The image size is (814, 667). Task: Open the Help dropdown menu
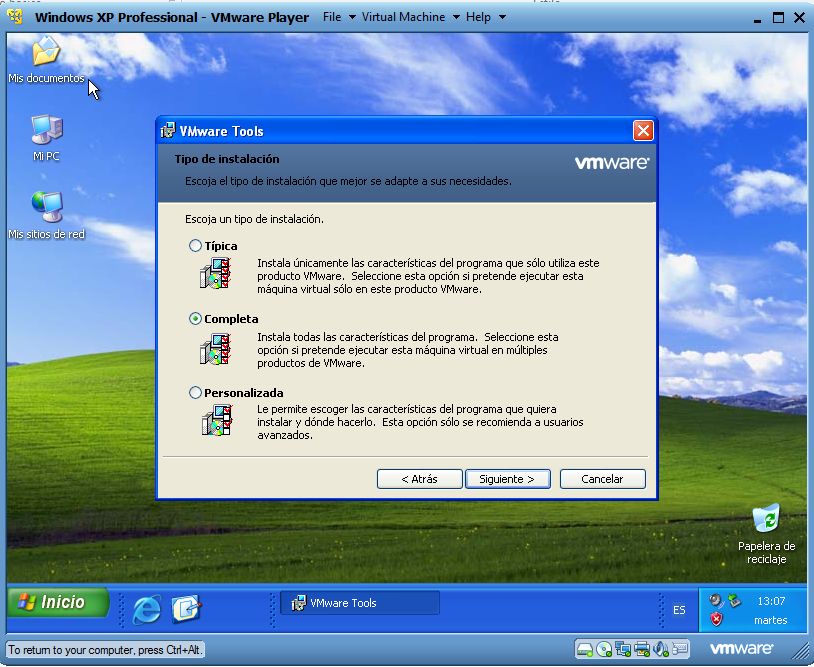click(480, 17)
